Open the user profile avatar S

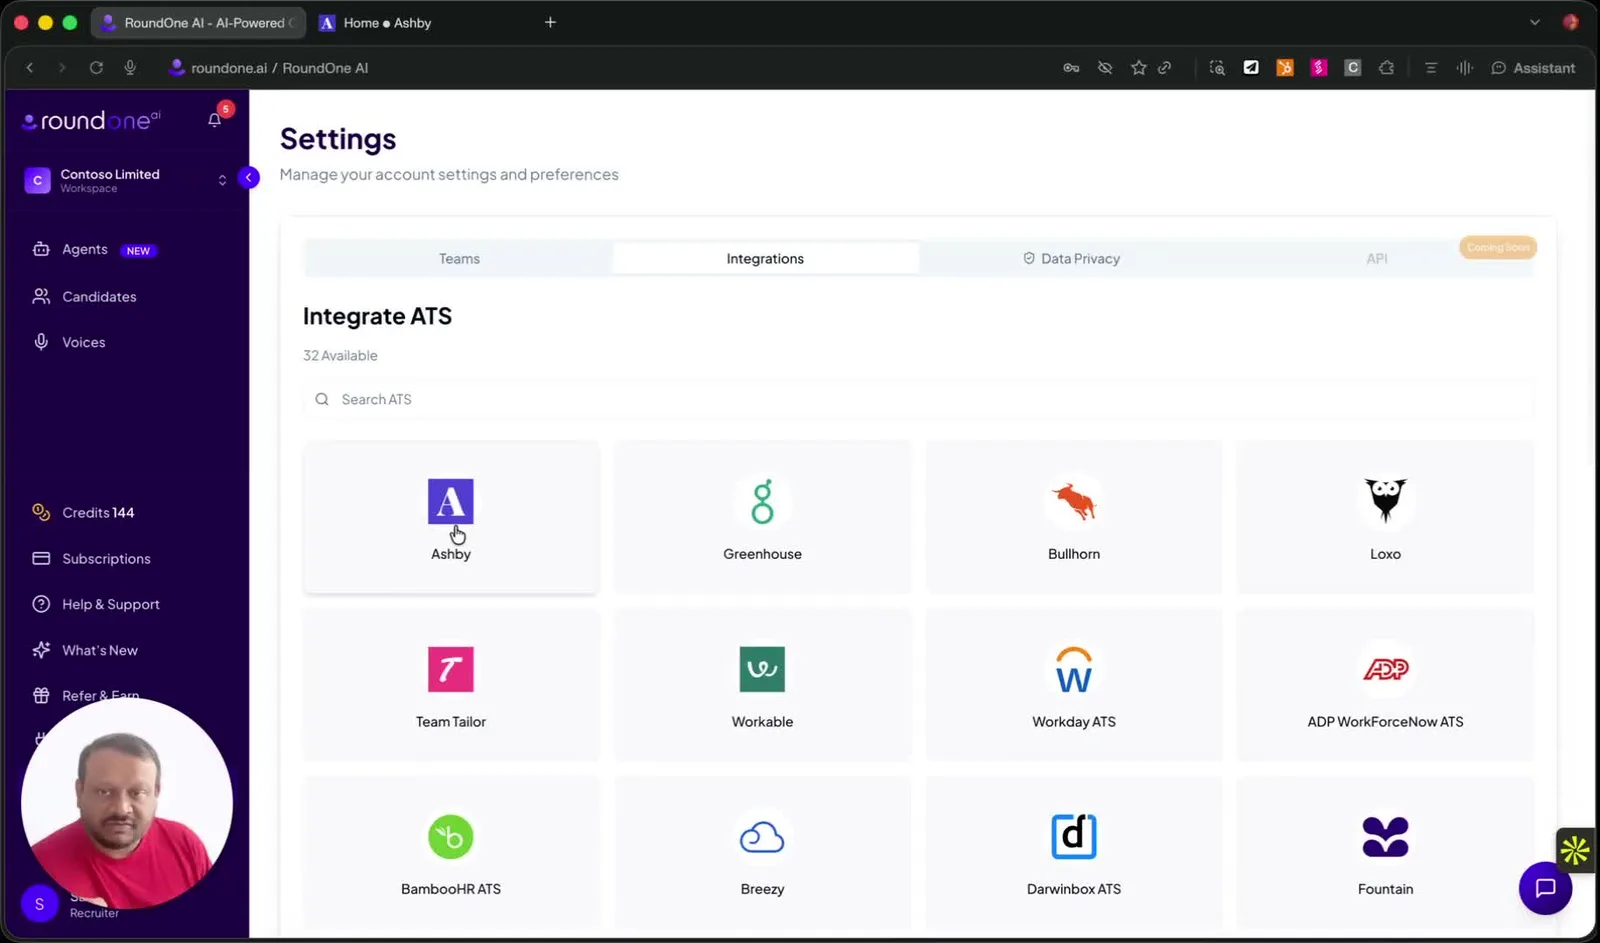(x=39, y=904)
